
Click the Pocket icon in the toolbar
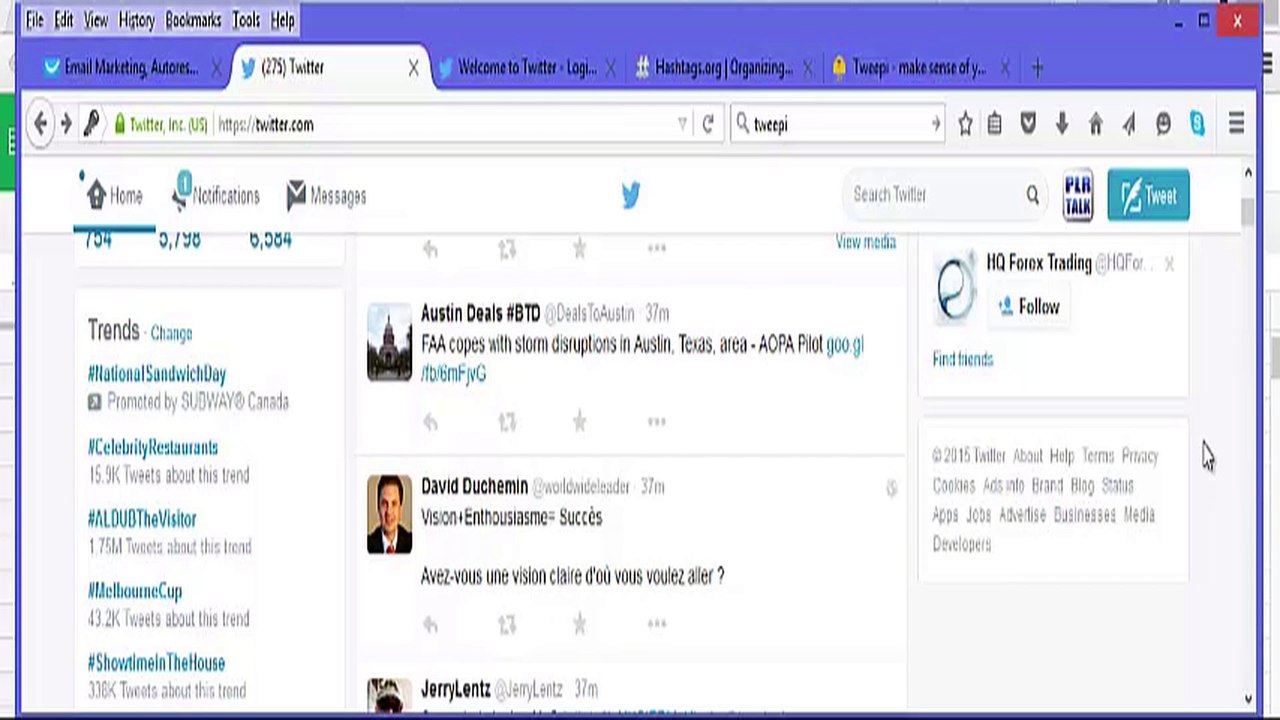click(x=1028, y=124)
